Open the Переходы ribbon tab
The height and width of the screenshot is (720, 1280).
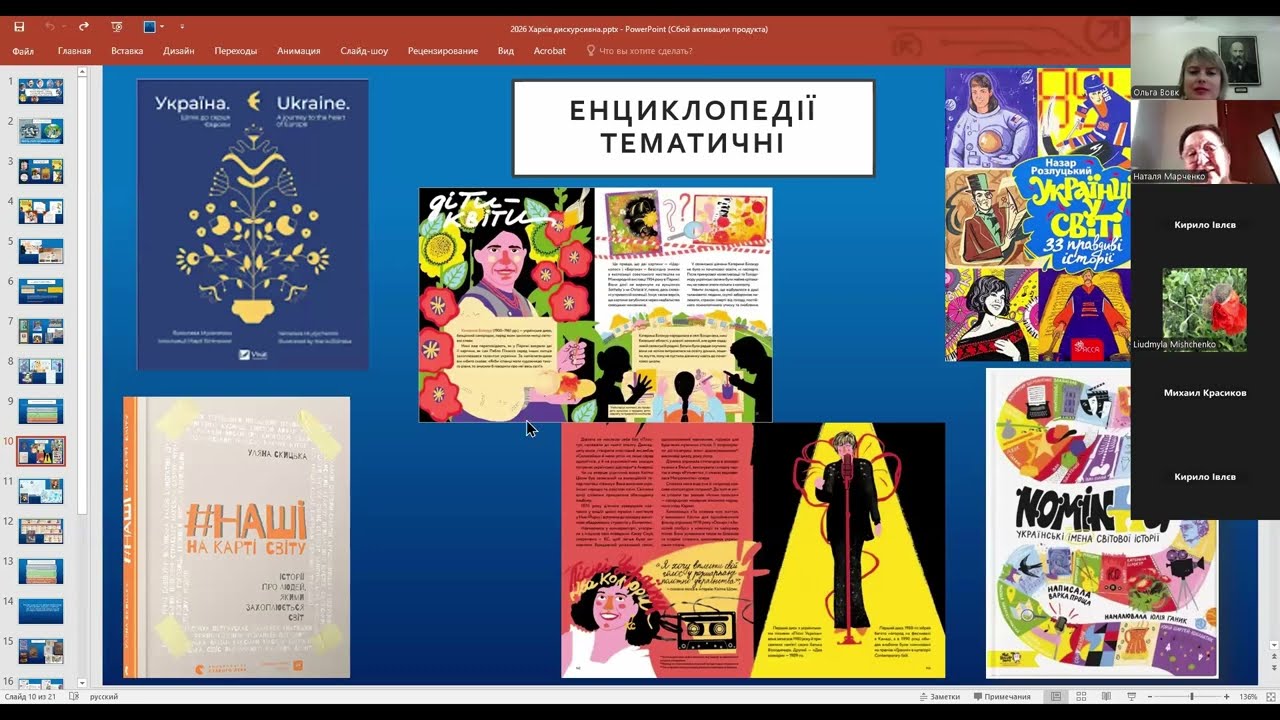[x=236, y=51]
